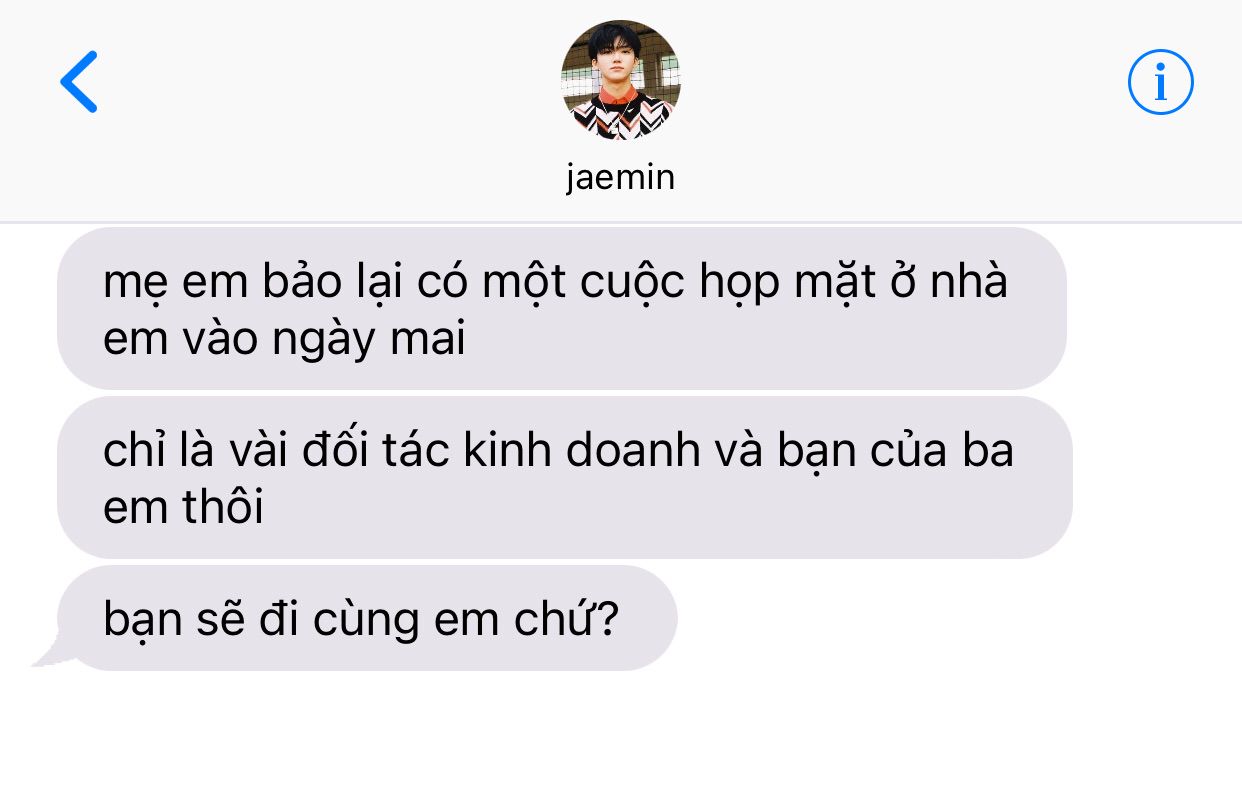The width and height of the screenshot is (1242, 806).
Task: Open conversation details via the info icon
Action: point(1161,82)
